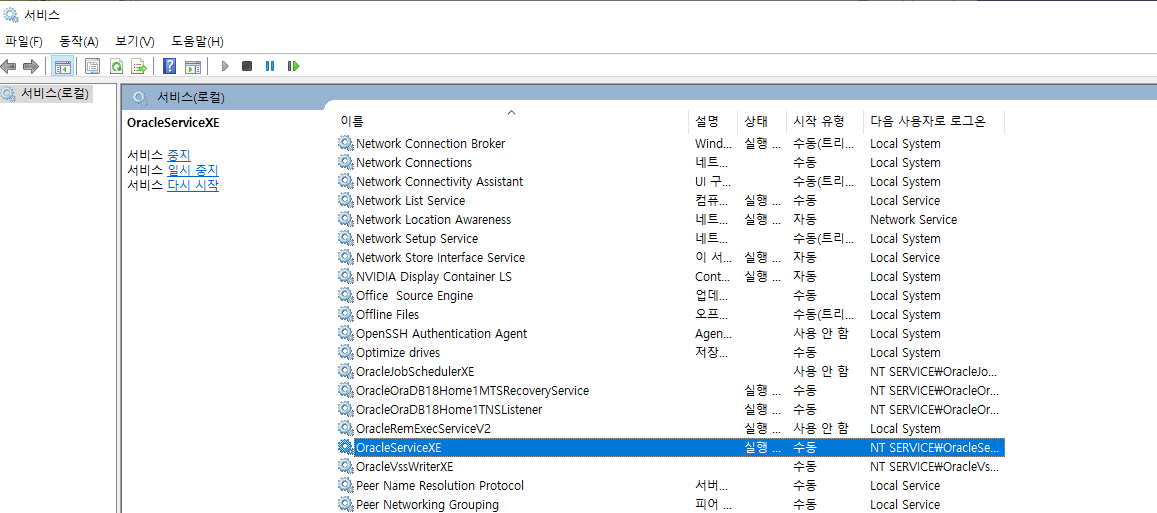Select the OracleRemExecServiceV2 name
1157x513 pixels.
pyautogui.click(x=423, y=428)
